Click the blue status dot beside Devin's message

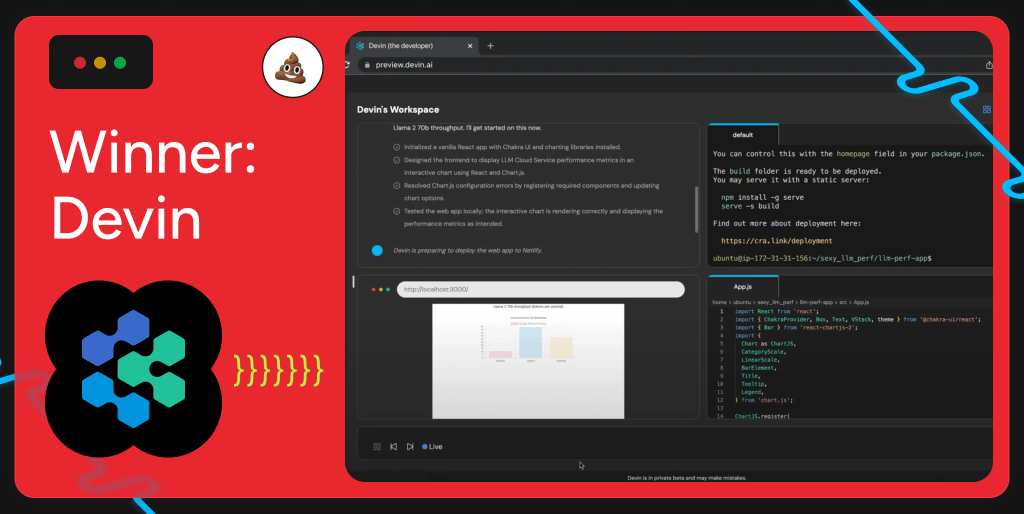pos(377,250)
